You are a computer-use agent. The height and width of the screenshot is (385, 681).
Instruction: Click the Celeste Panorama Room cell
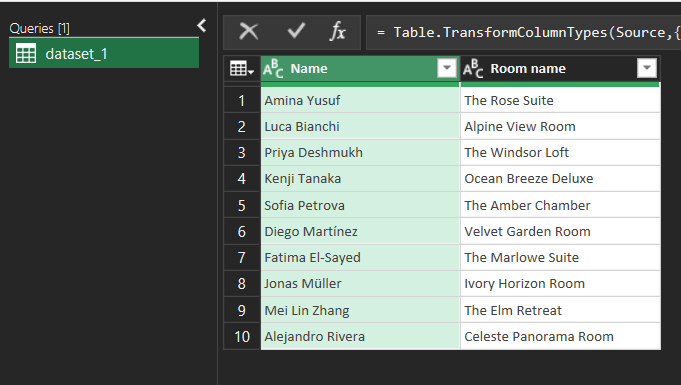(560, 336)
